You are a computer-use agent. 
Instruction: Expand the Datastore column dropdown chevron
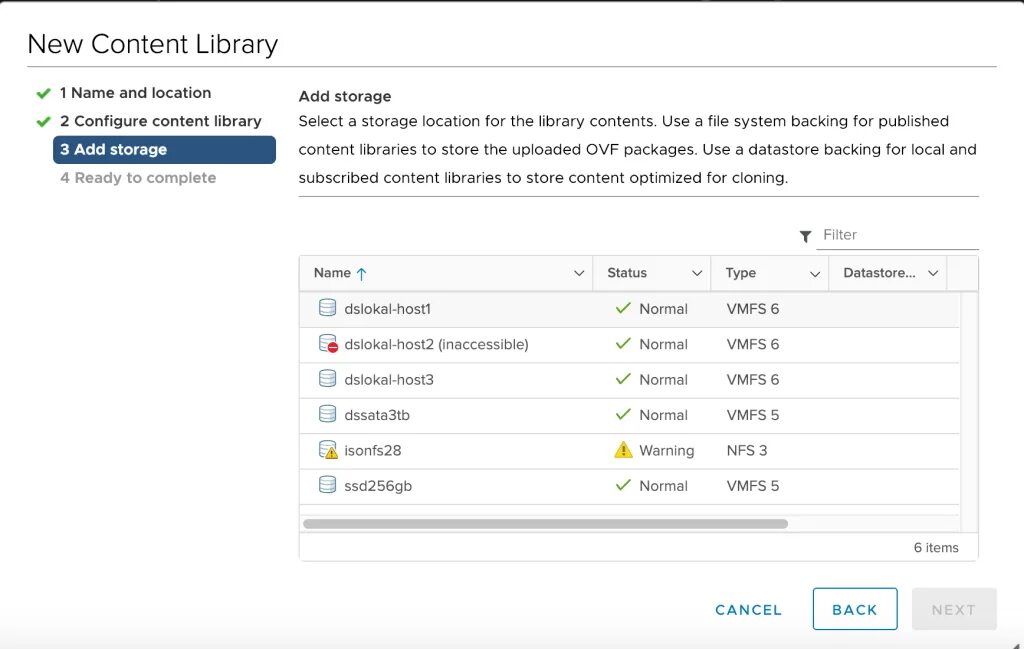point(933,273)
